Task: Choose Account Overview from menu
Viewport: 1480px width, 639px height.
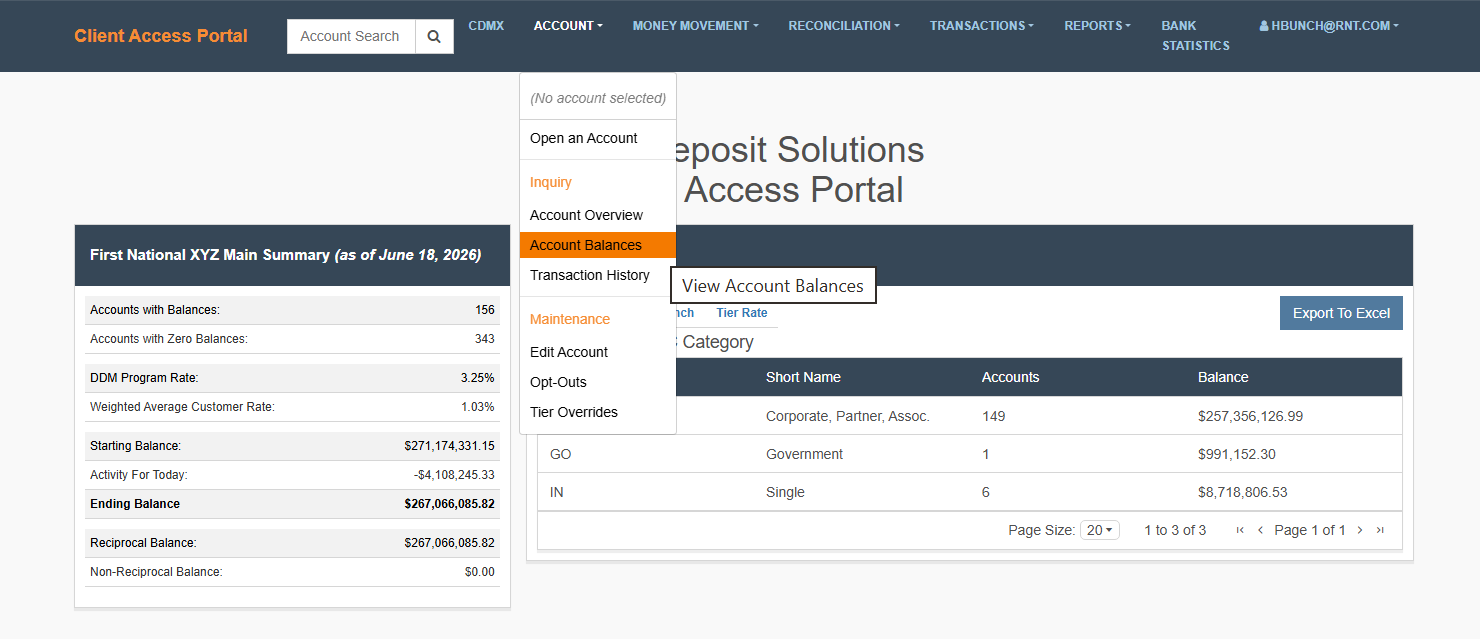Action: coord(598,215)
